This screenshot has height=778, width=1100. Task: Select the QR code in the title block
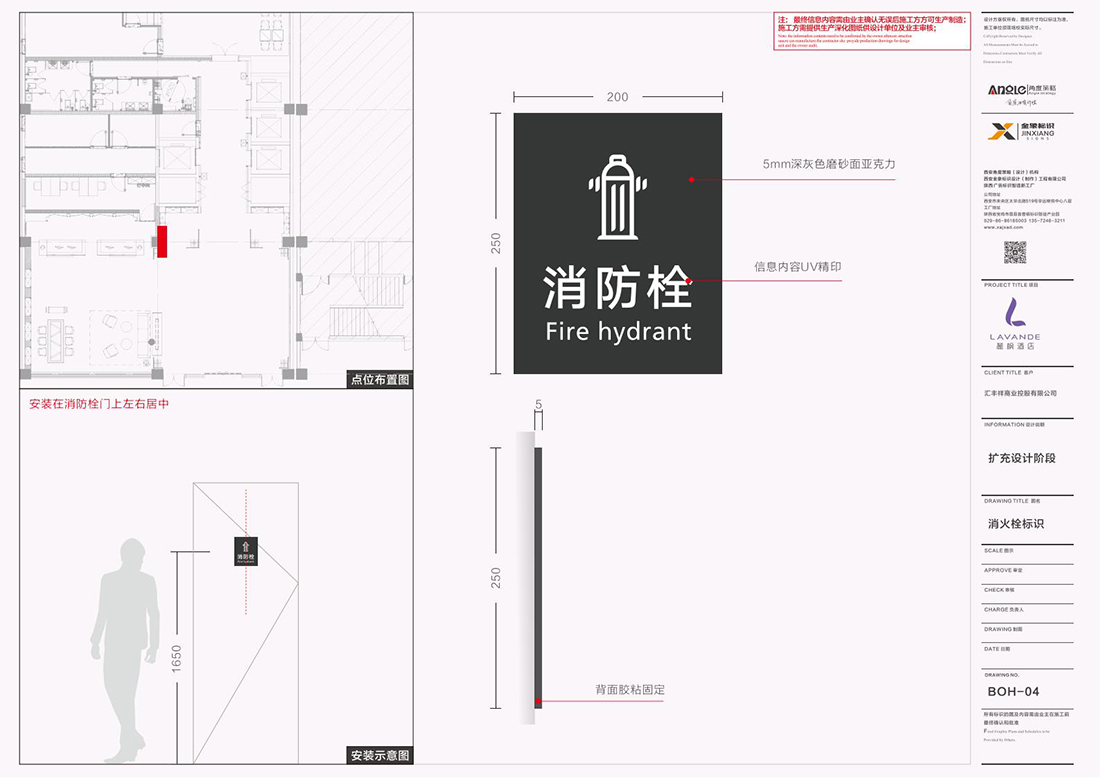[x=1015, y=252]
